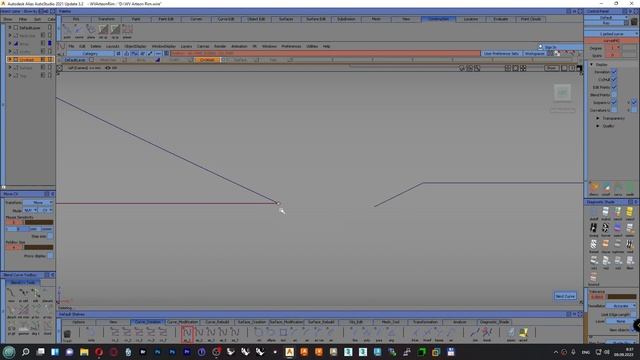Click the user Sign In icon

(x=540, y=47)
